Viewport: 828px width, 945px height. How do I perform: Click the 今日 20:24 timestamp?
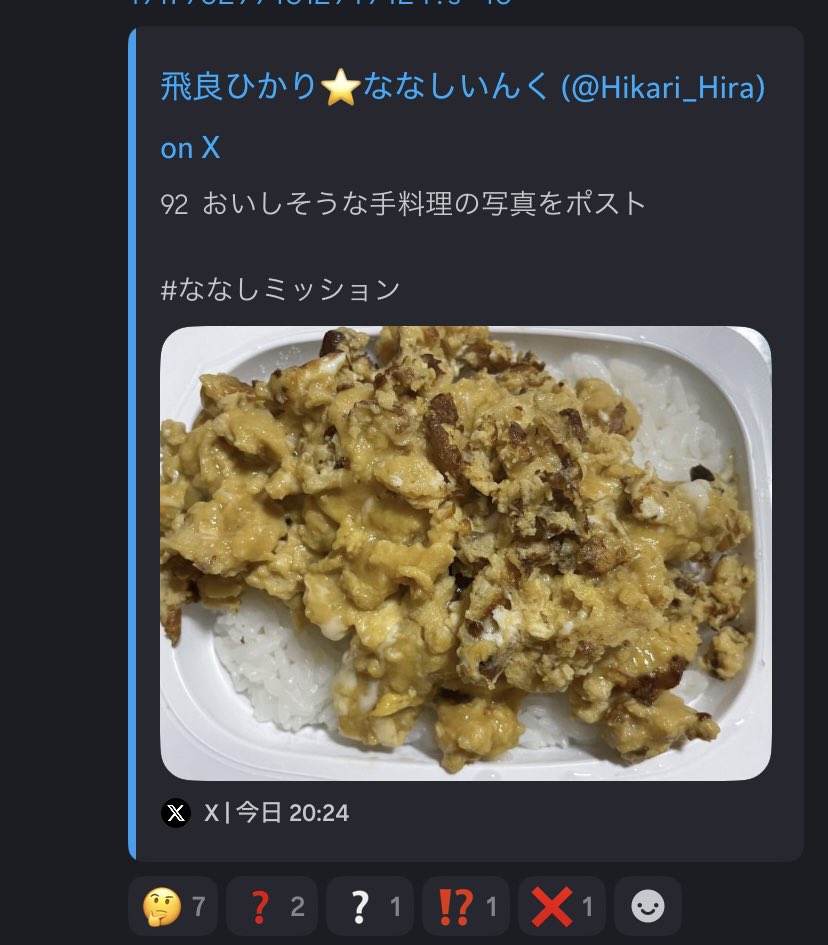pyautogui.click(x=292, y=812)
